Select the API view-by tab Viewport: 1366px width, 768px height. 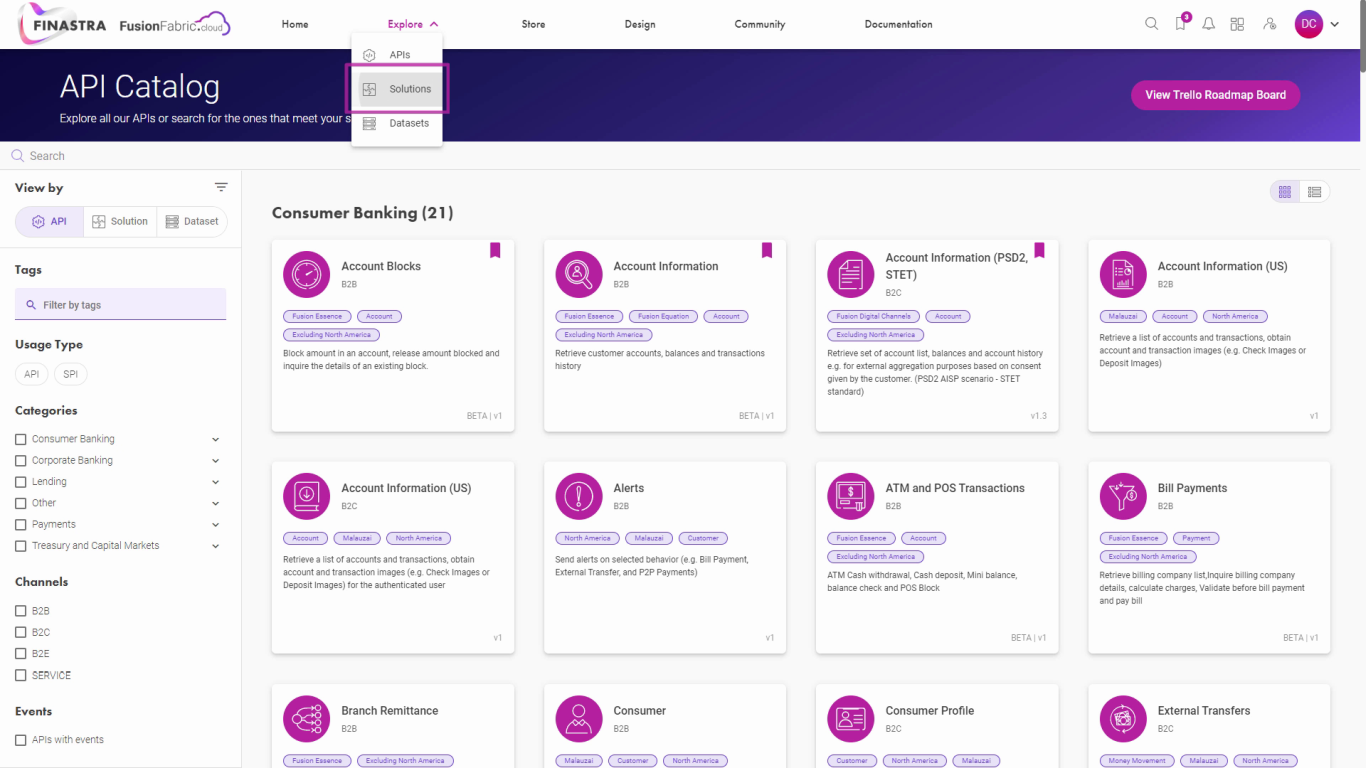click(x=50, y=221)
